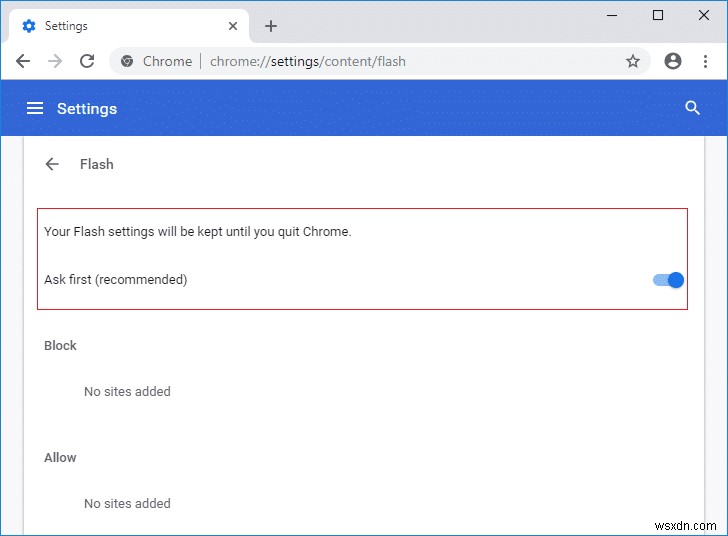Viewport: 728px width, 536px height.
Task: Bookmark this page with the star
Action: pos(633,61)
